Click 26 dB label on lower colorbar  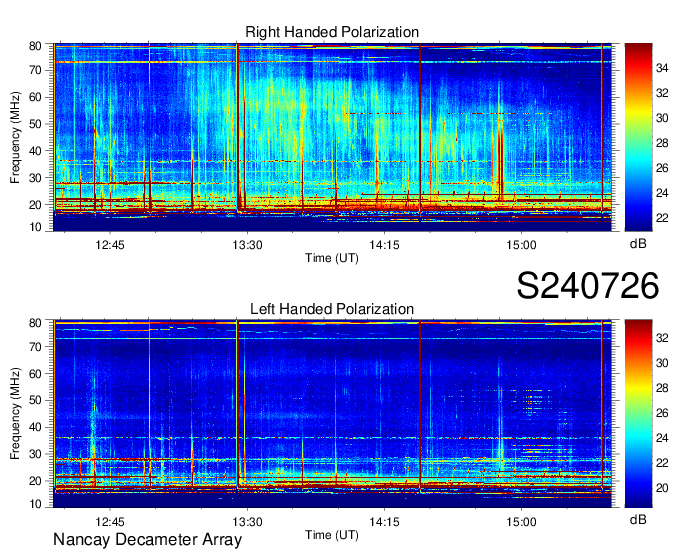click(x=662, y=413)
